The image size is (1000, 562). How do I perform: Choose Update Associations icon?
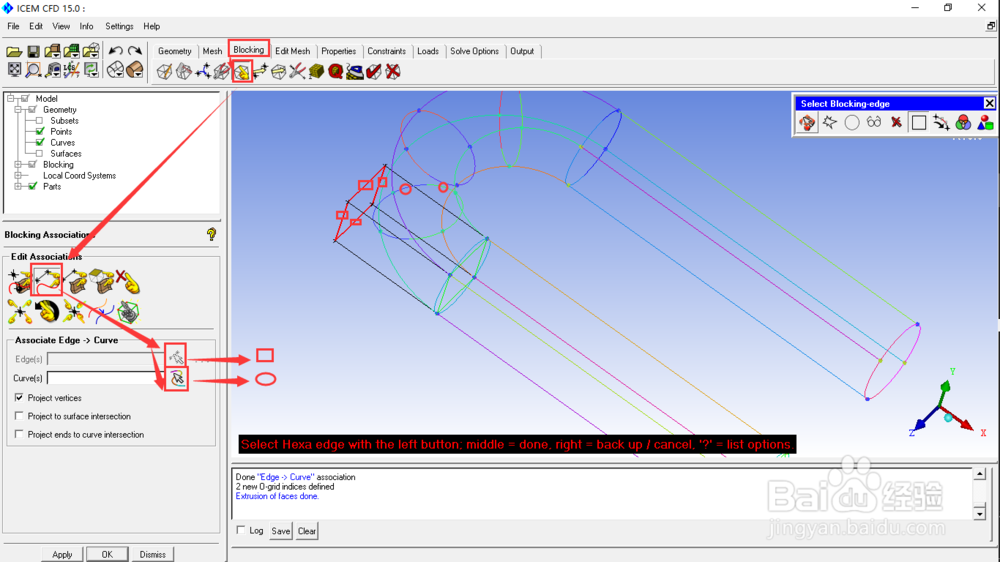coord(19,311)
